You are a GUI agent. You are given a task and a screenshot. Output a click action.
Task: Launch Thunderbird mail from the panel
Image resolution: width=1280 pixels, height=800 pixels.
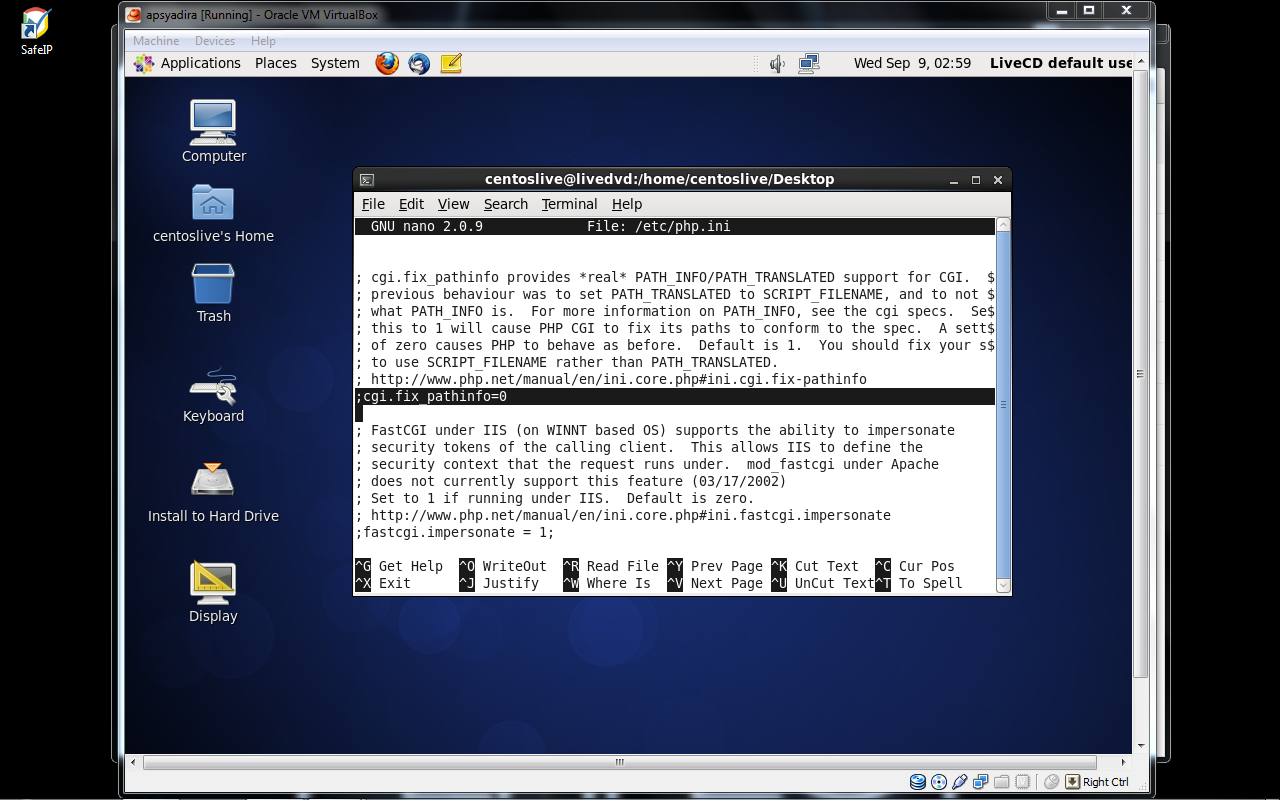click(x=418, y=63)
